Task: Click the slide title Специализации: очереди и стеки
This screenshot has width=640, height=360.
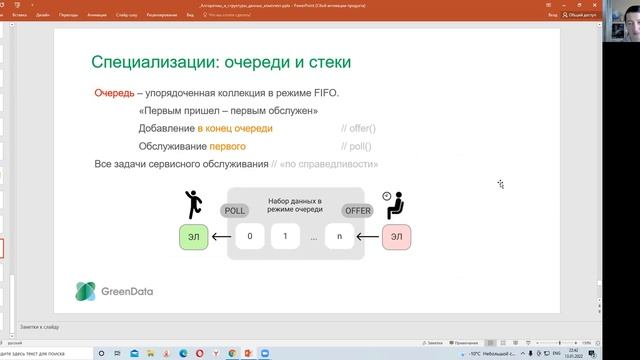Action: coord(221,62)
